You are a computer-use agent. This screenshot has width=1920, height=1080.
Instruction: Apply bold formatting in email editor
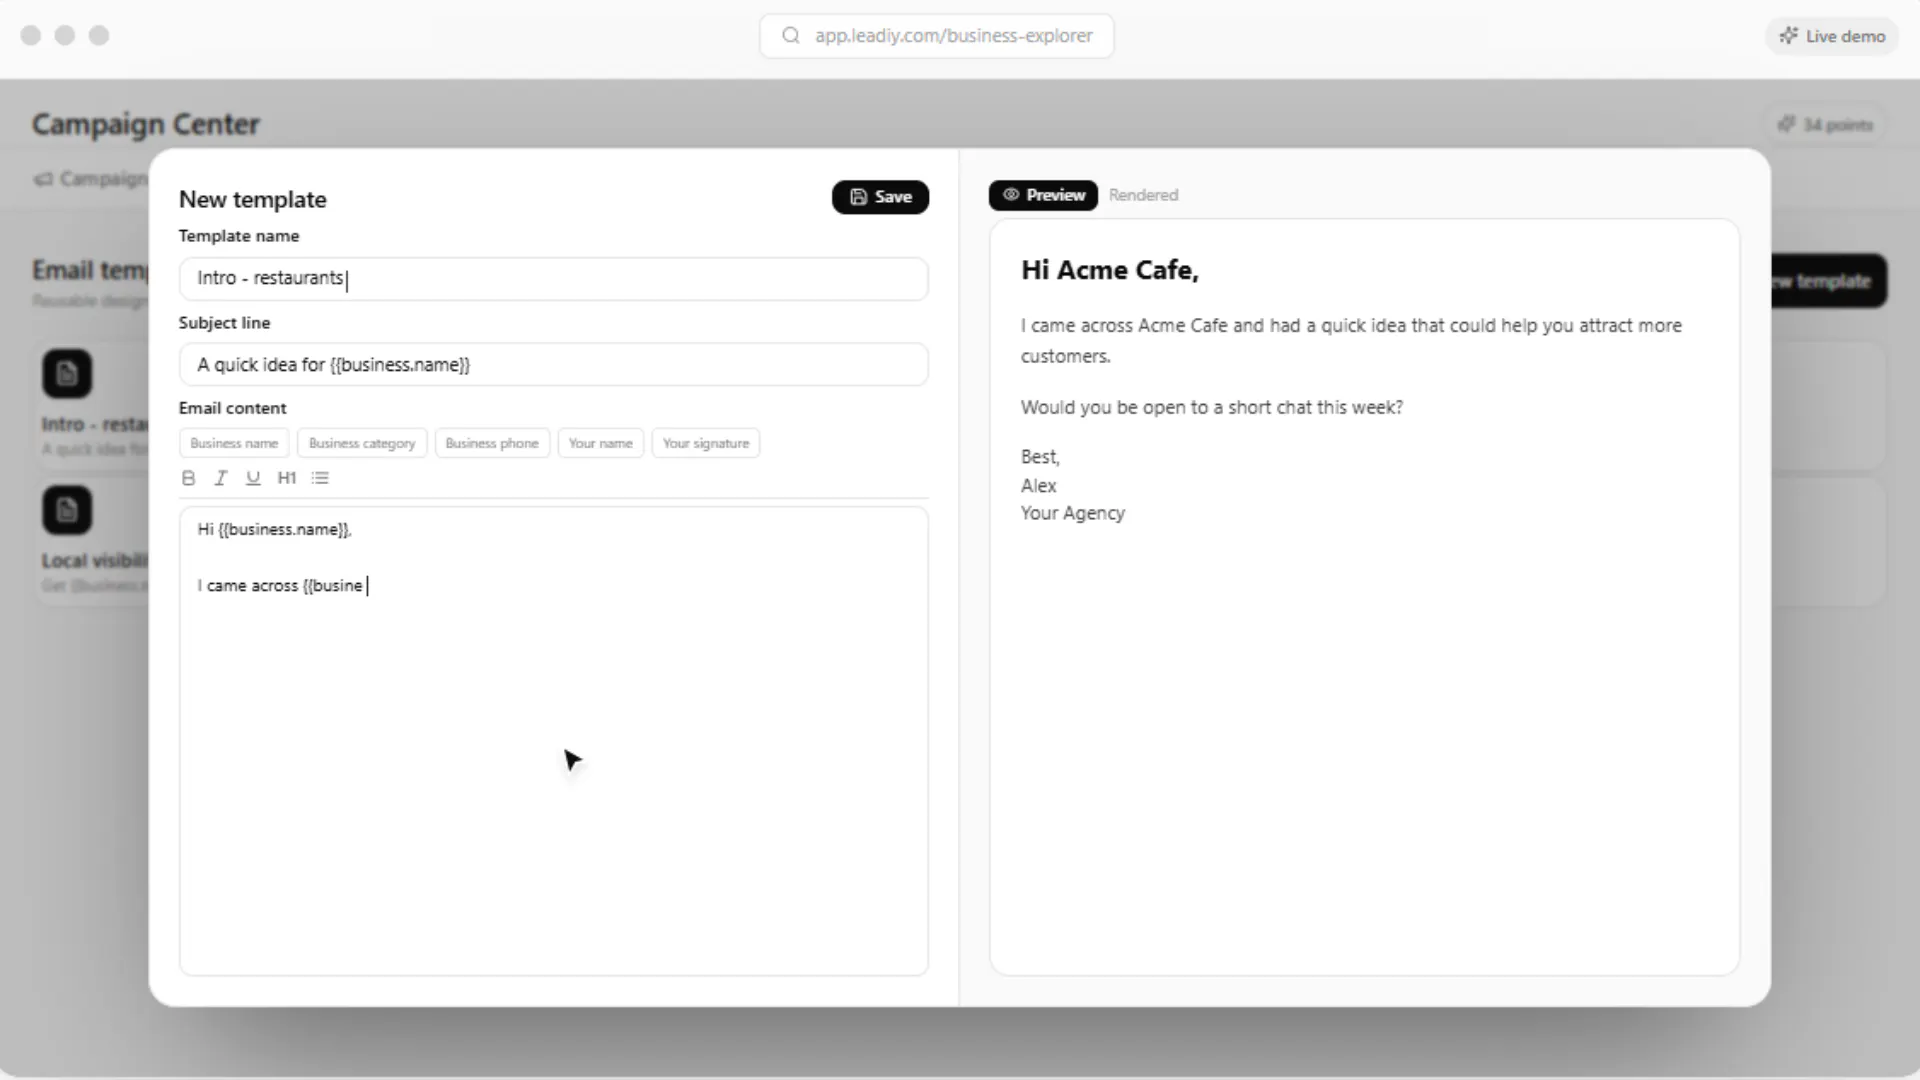188,478
